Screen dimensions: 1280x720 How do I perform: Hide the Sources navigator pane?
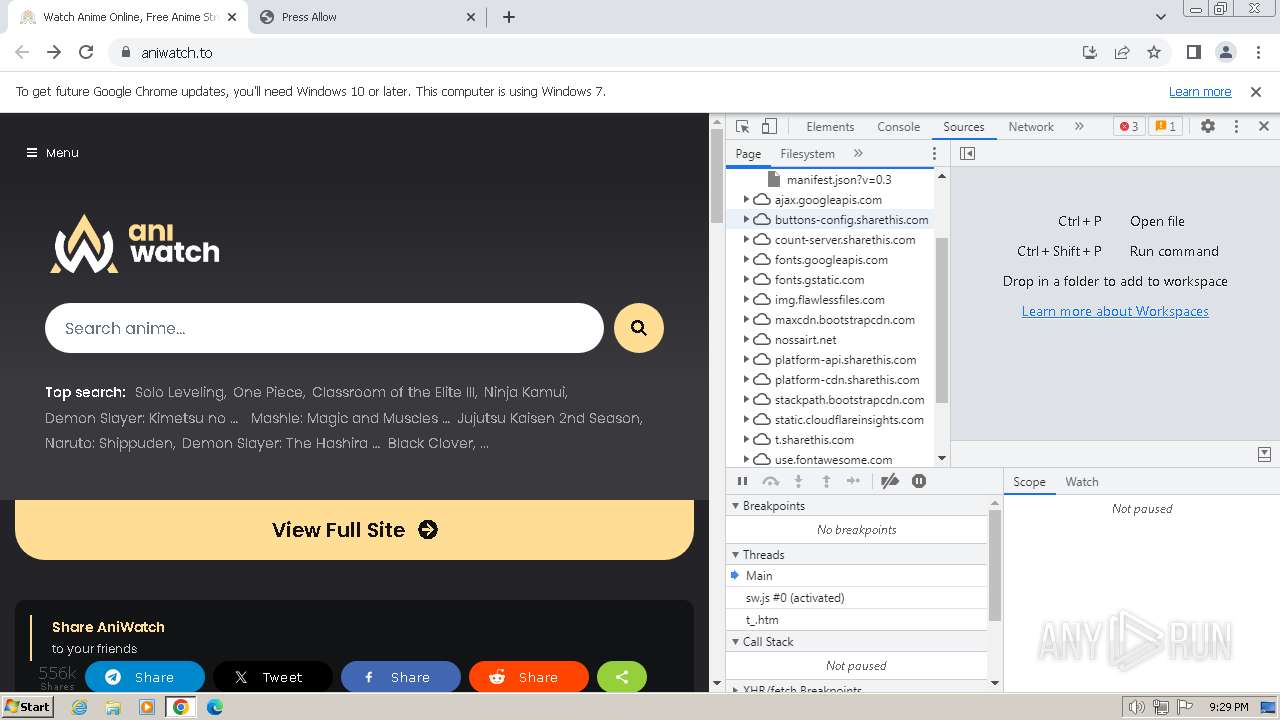(x=967, y=154)
